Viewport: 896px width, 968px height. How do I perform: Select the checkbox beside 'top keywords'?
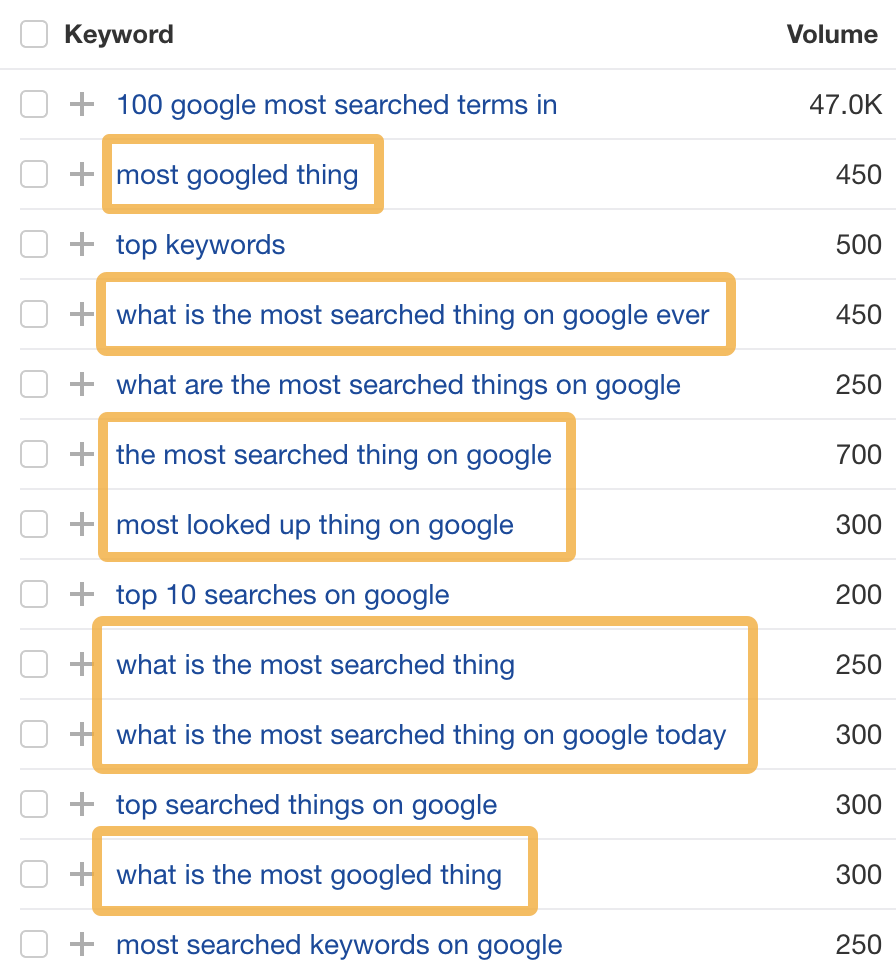pos(34,244)
